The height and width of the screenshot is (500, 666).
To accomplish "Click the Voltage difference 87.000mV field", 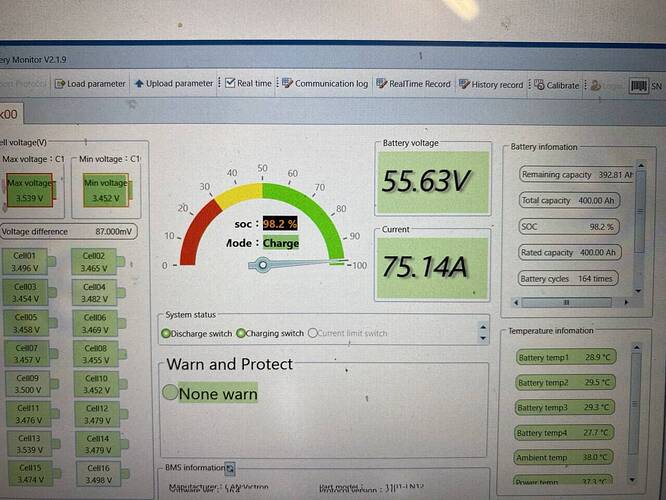I will pos(68,232).
